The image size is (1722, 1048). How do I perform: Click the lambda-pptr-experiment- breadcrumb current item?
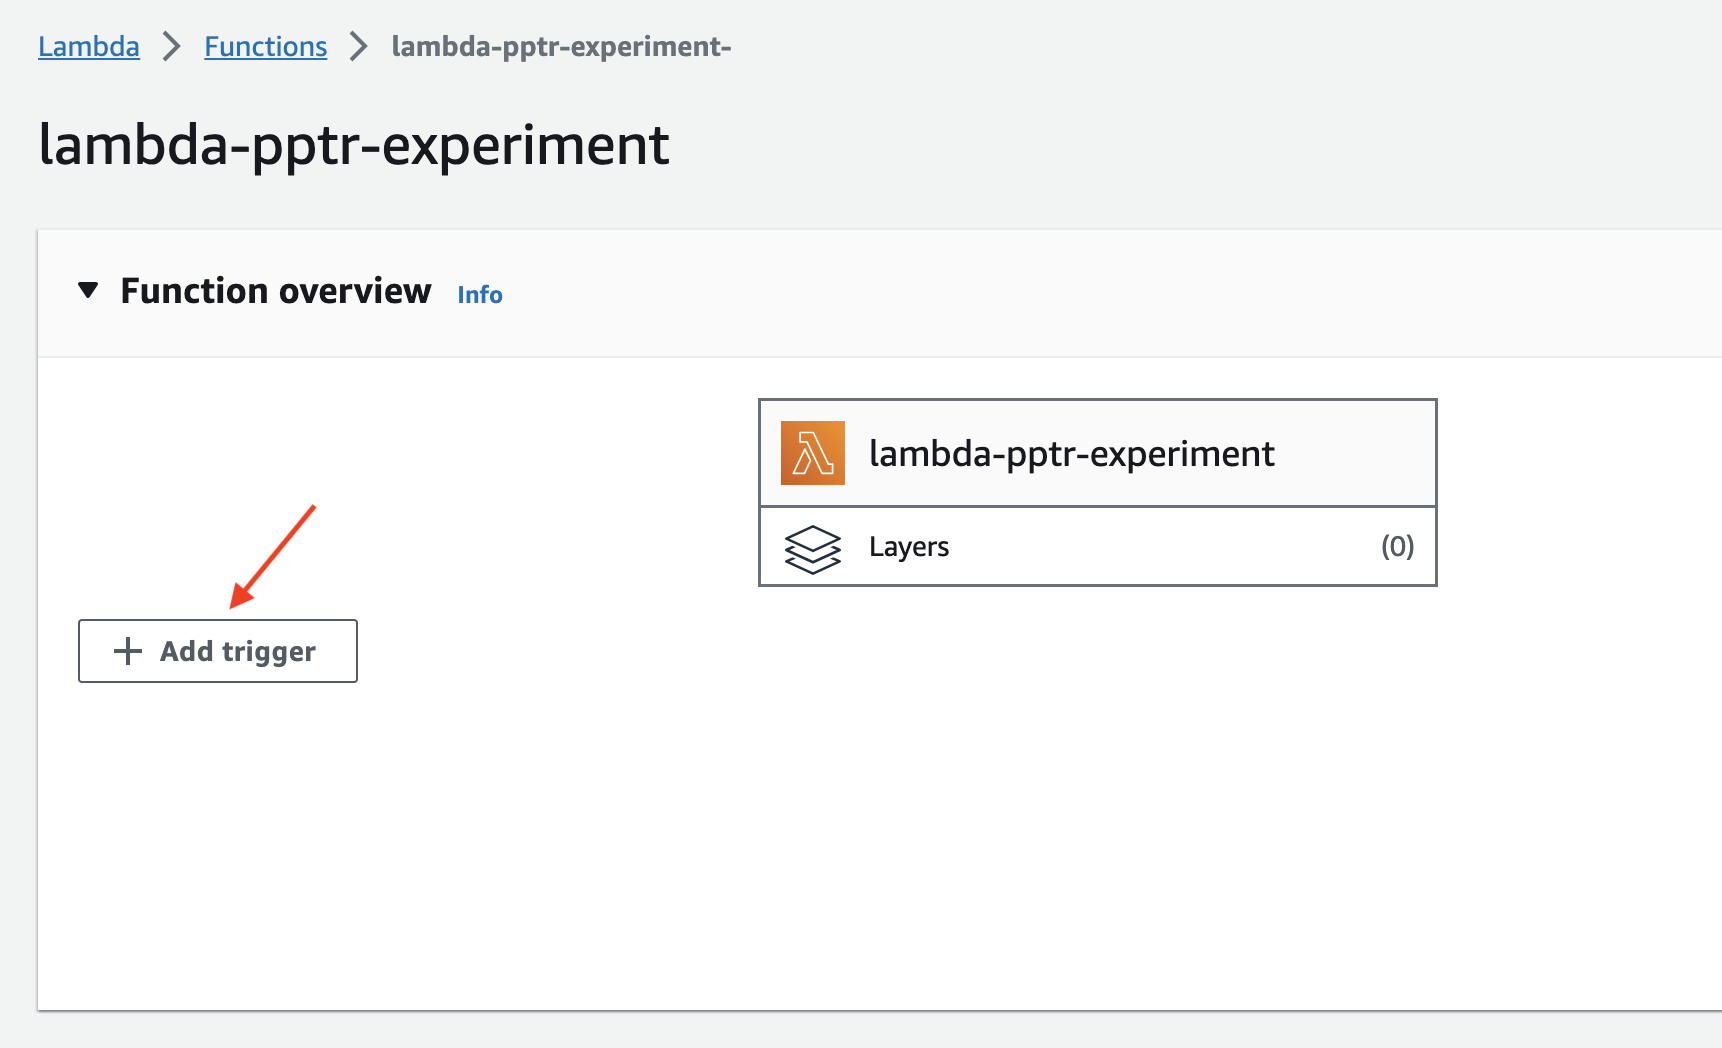click(x=561, y=46)
